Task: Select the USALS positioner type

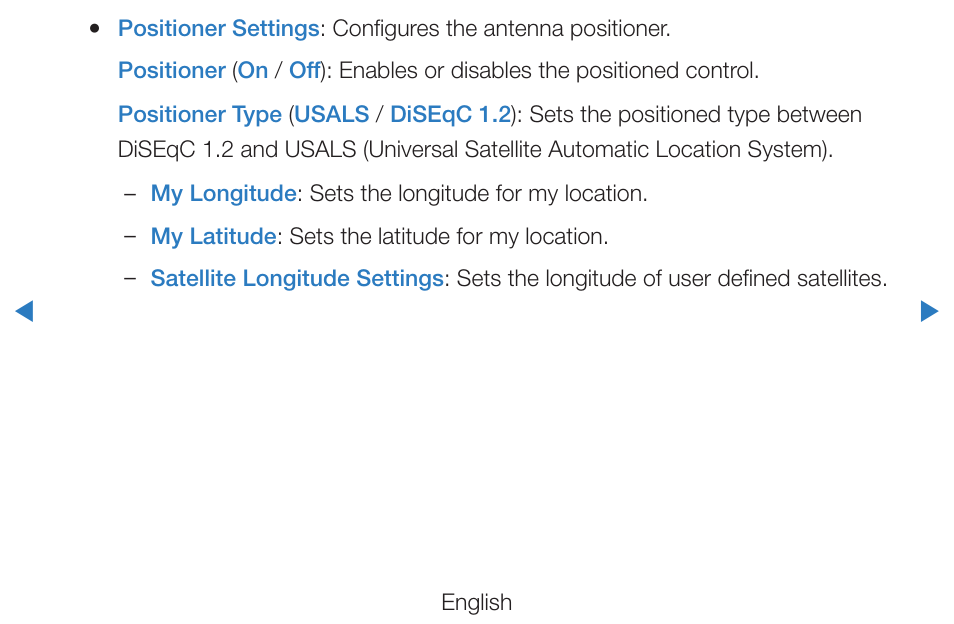Action: point(332,114)
